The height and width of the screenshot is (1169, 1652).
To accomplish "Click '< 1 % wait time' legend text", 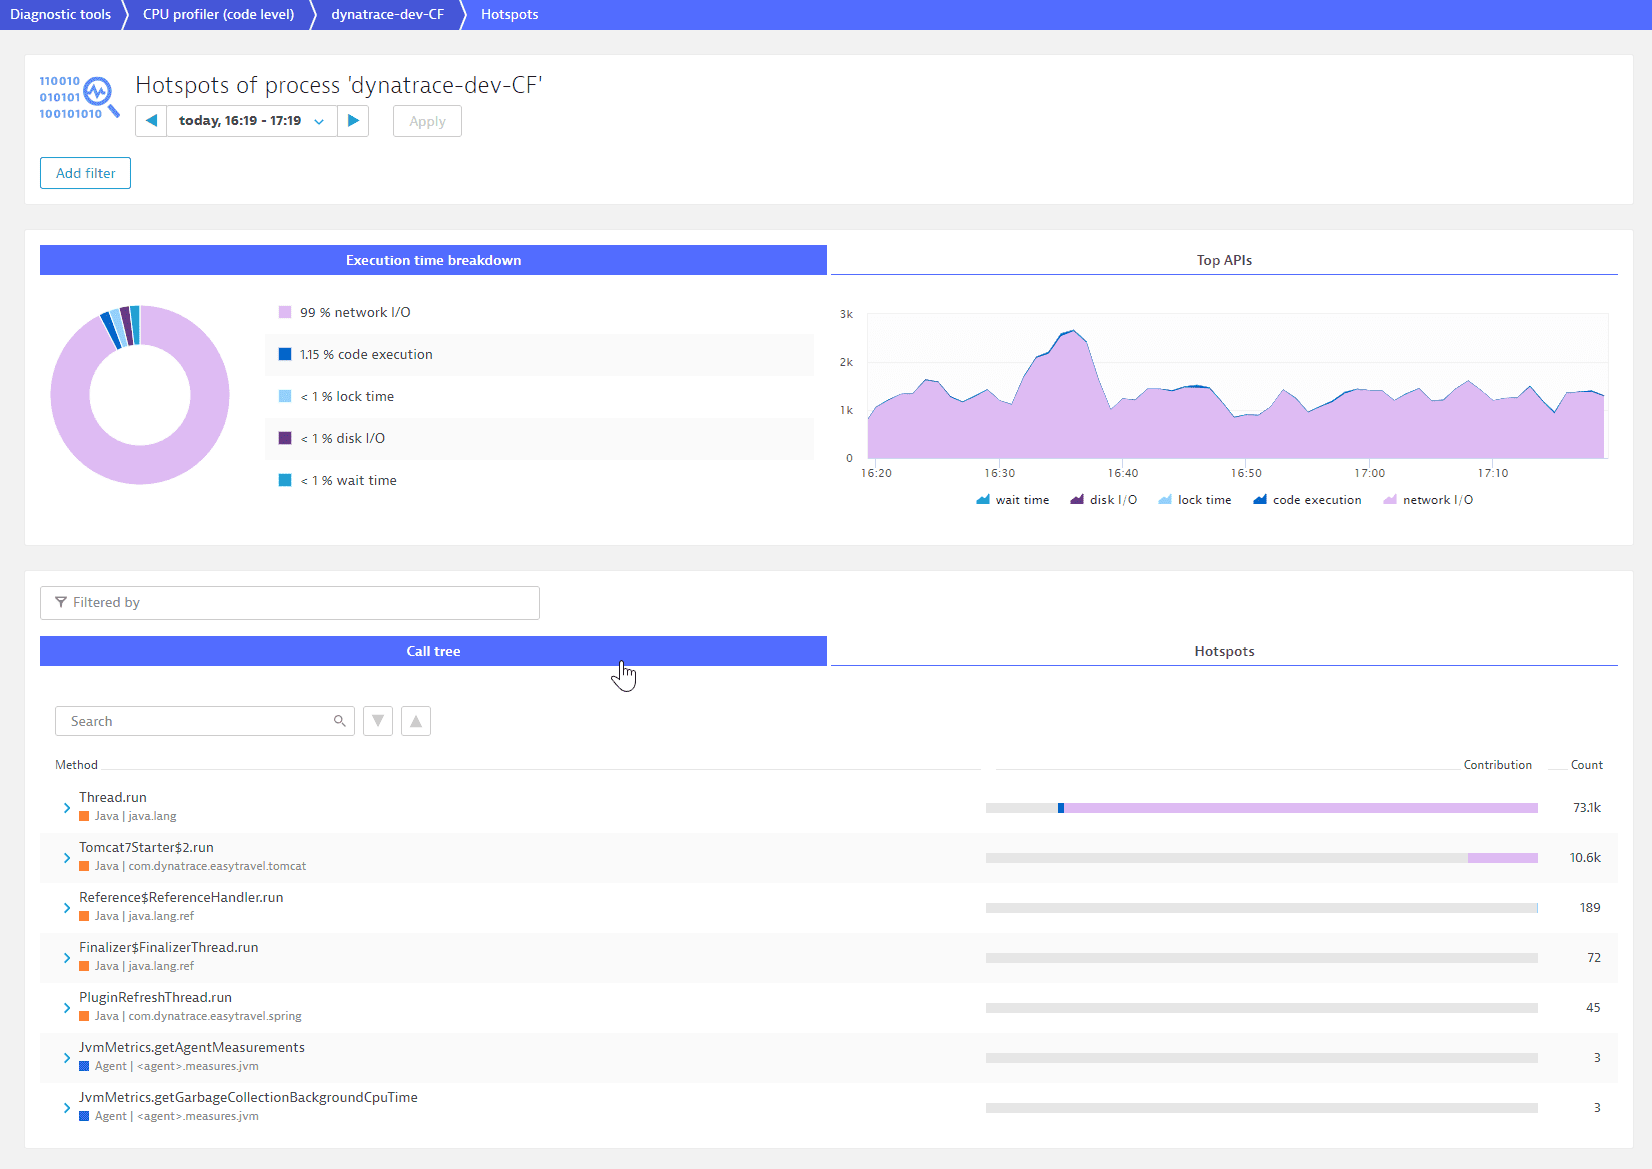I will coord(348,480).
